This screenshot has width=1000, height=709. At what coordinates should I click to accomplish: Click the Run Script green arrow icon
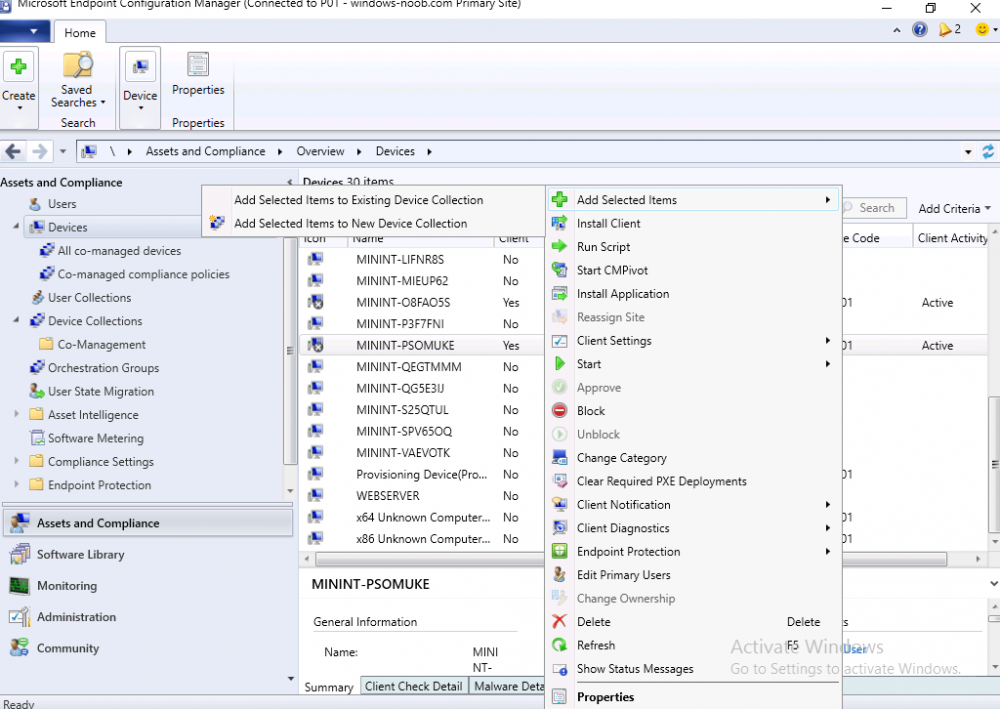tap(559, 247)
